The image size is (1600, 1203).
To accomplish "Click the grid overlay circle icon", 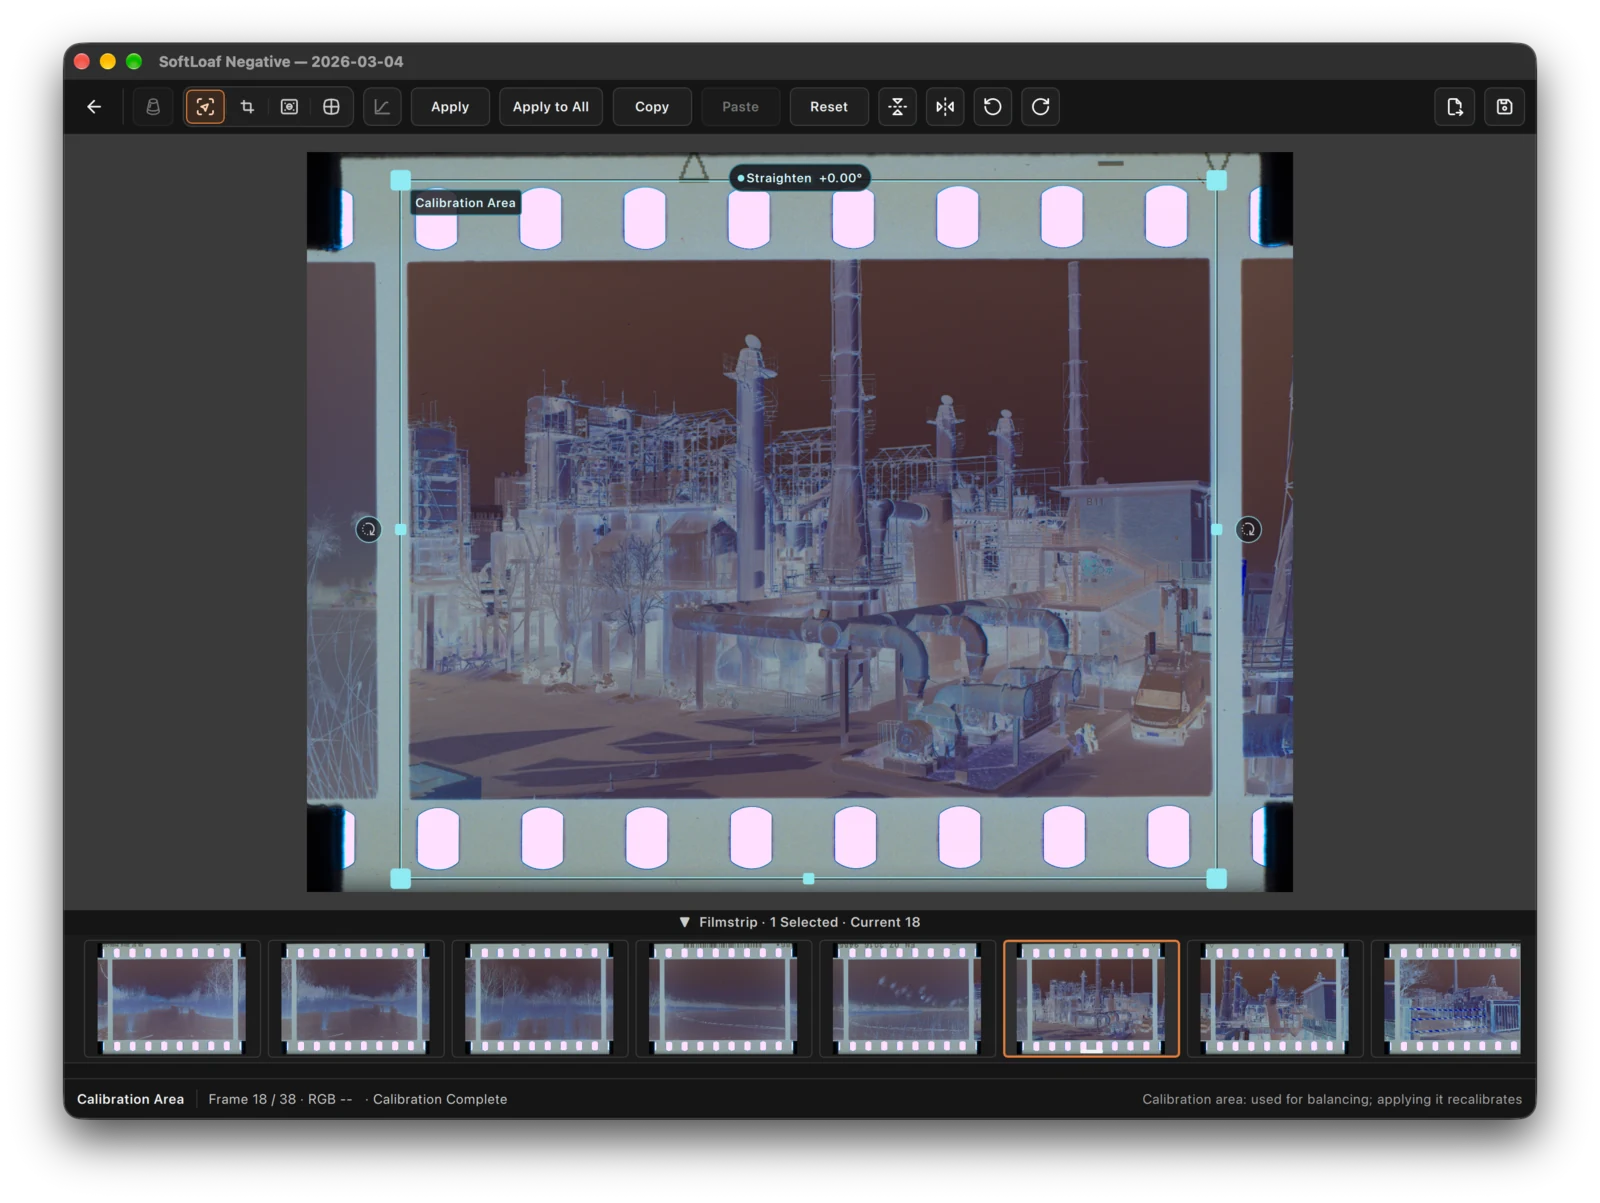I will point(331,107).
